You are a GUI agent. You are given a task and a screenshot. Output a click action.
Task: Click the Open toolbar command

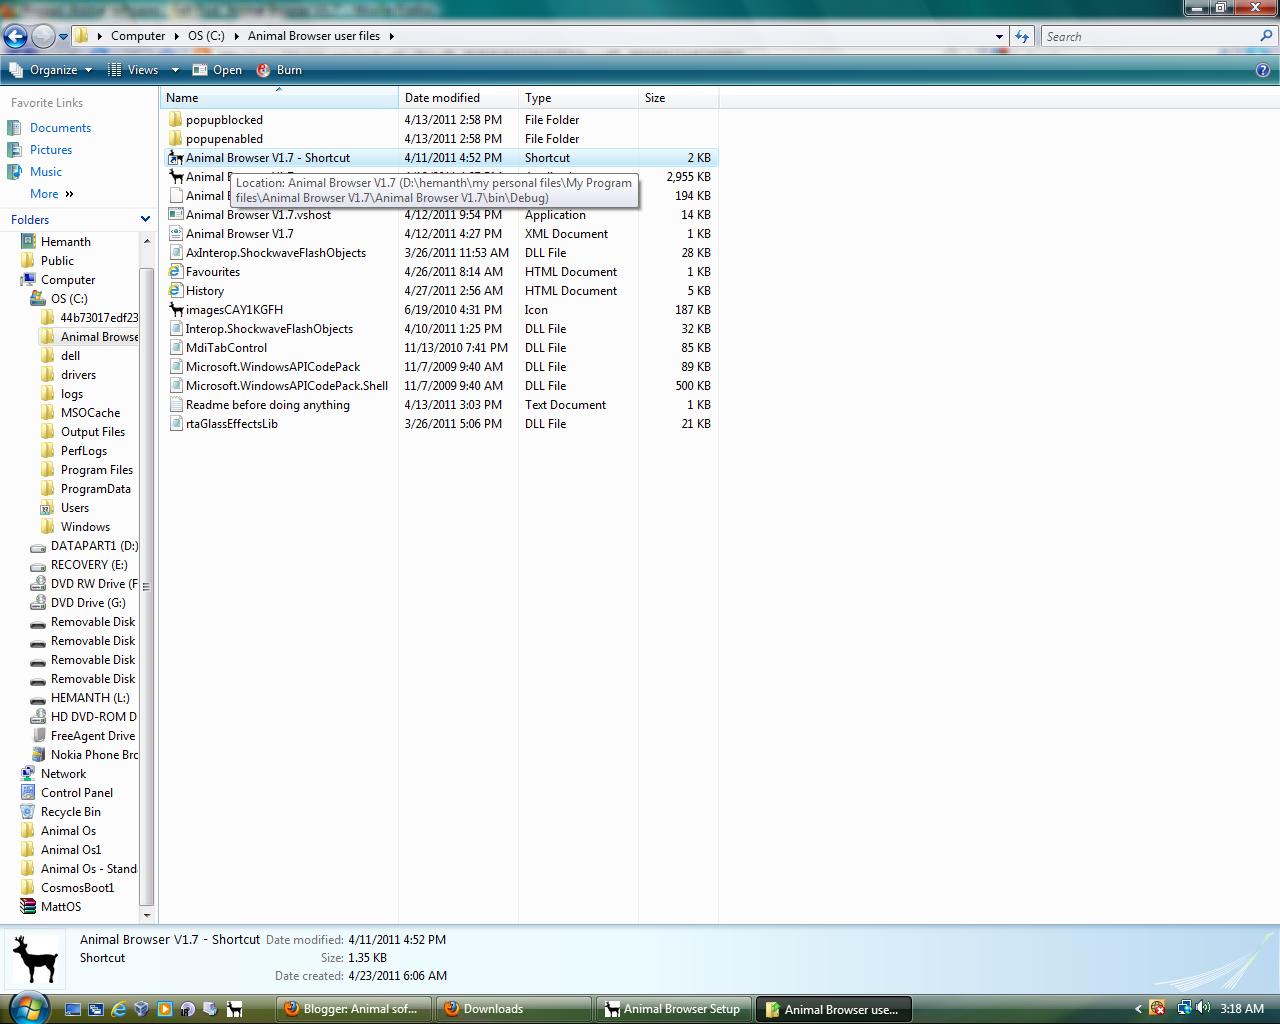pyautogui.click(x=217, y=70)
